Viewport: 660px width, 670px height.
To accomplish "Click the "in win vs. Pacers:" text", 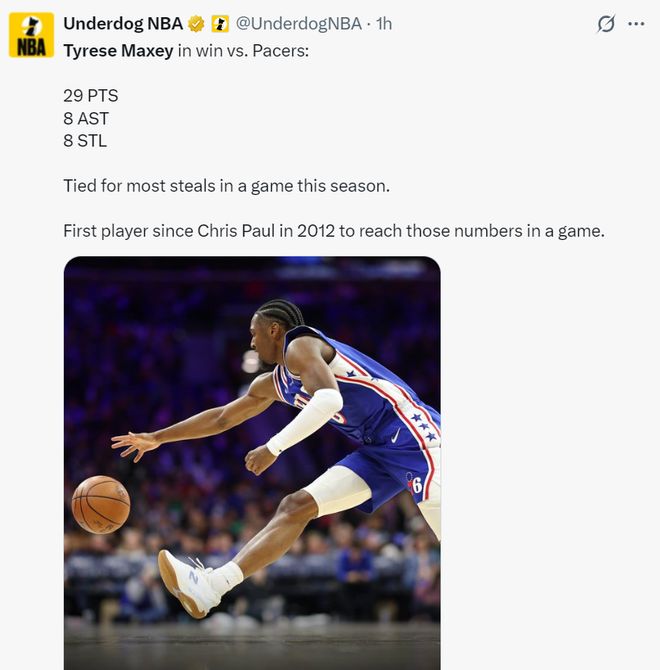I will click(243, 51).
